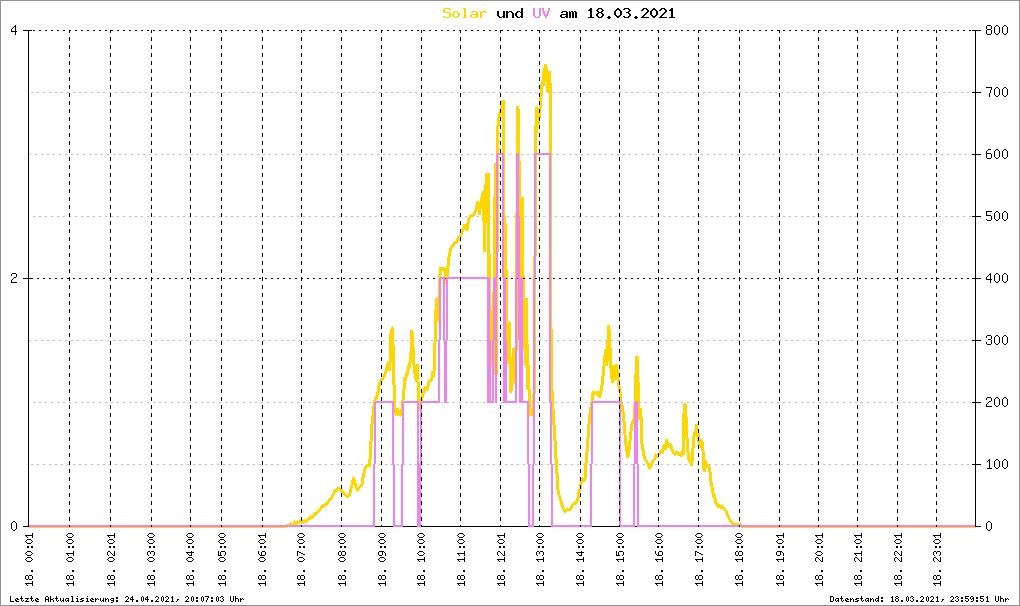The image size is (1020, 606).
Task: Click the time label '18. 02:01'
Action: [x=111, y=560]
